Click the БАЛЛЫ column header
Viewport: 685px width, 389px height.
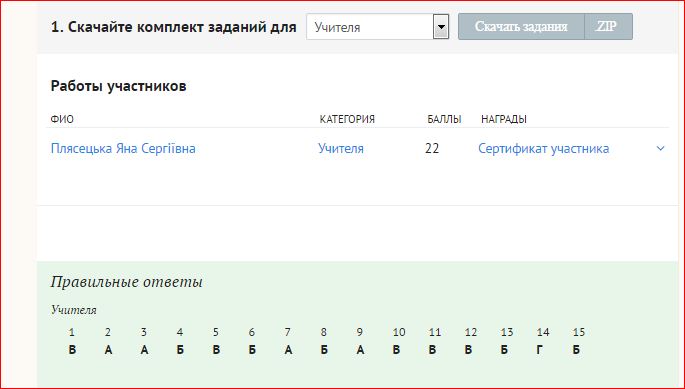pyautogui.click(x=444, y=119)
